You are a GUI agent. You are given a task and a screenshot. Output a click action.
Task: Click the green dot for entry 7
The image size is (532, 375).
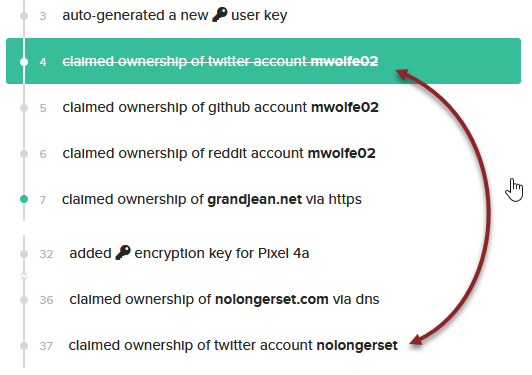24,199
